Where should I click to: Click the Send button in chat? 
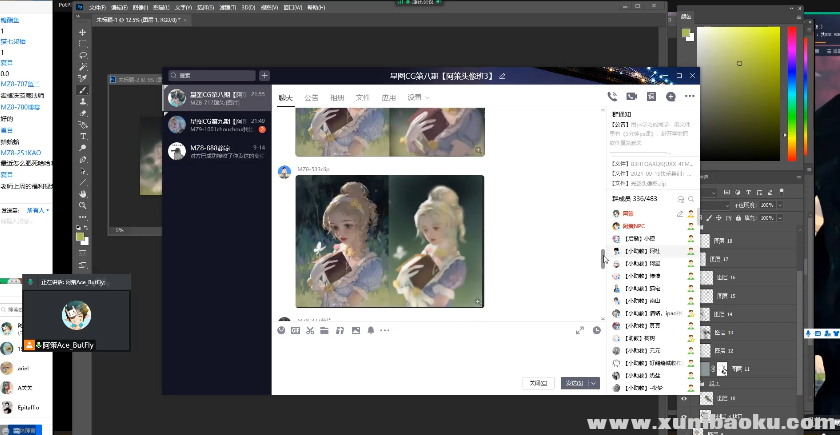point(573,382)
